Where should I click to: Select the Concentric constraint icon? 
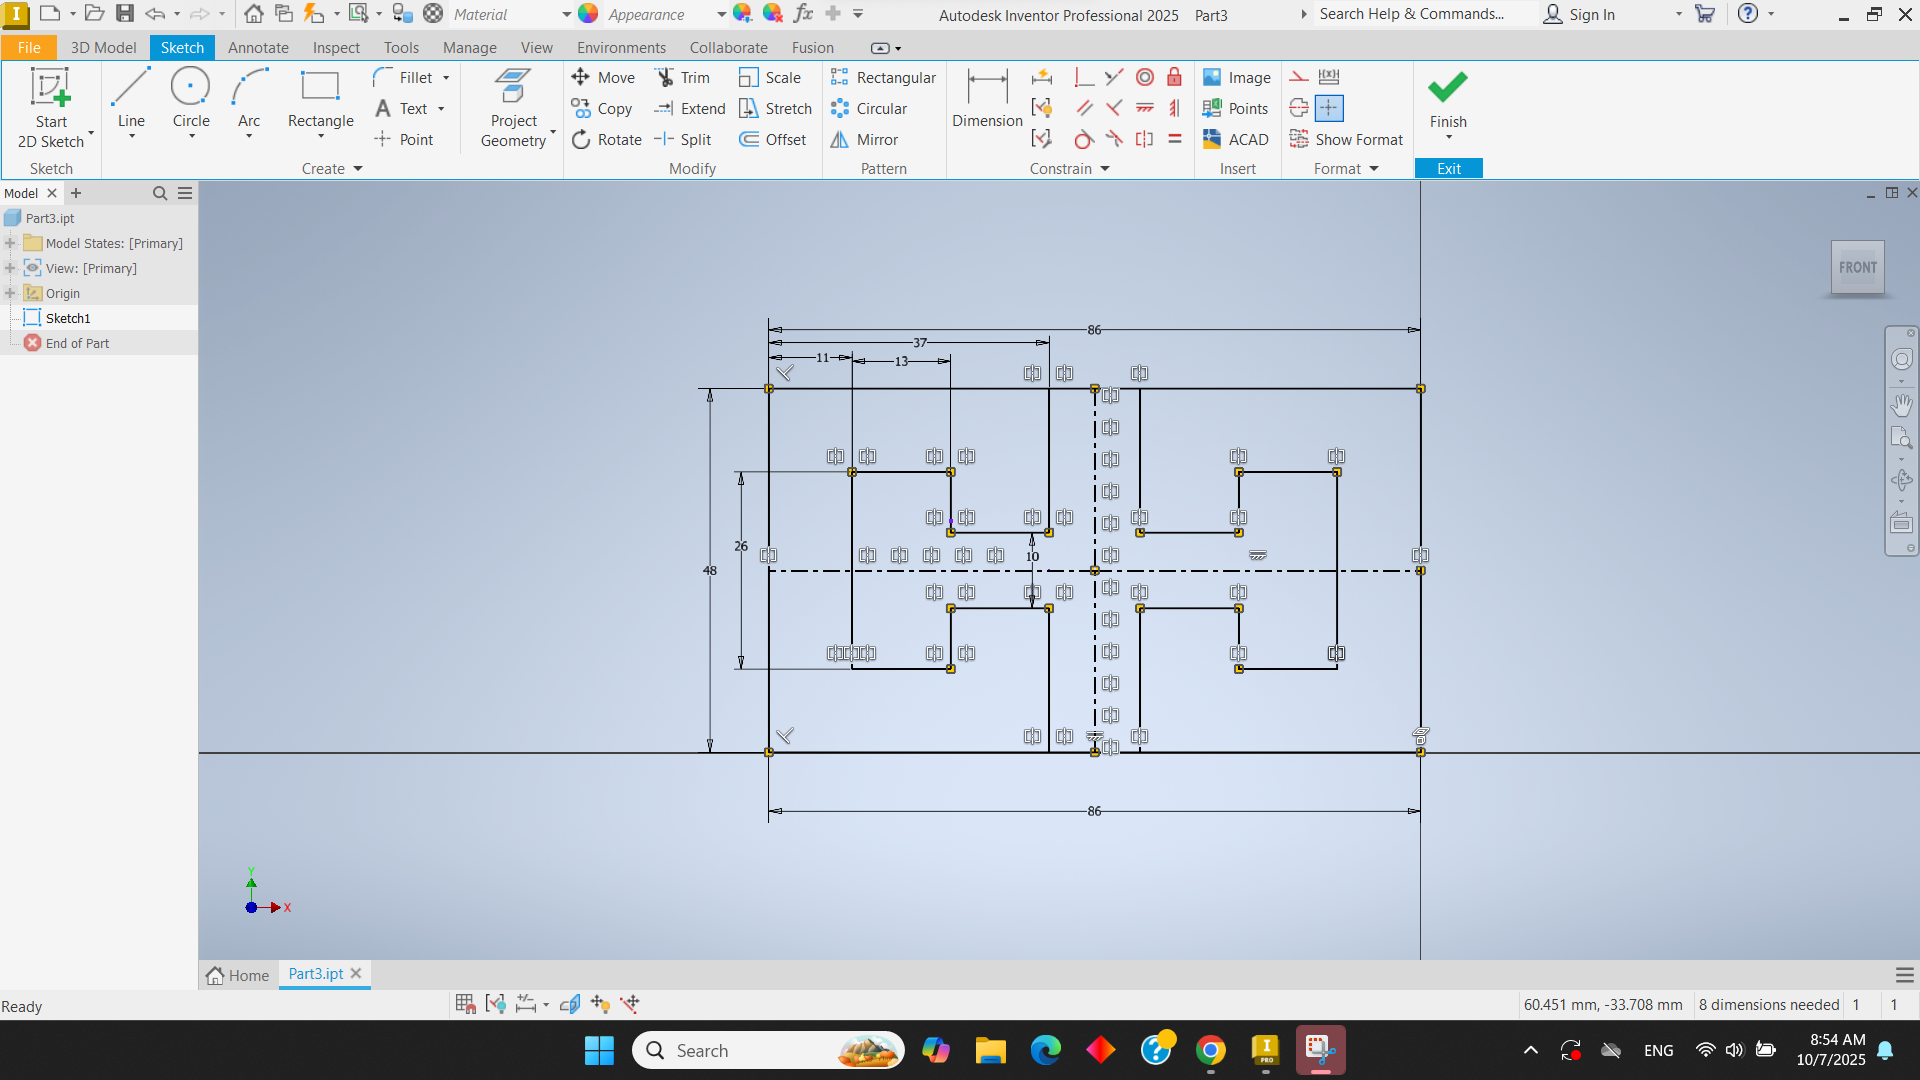(x=1145, y=77)
